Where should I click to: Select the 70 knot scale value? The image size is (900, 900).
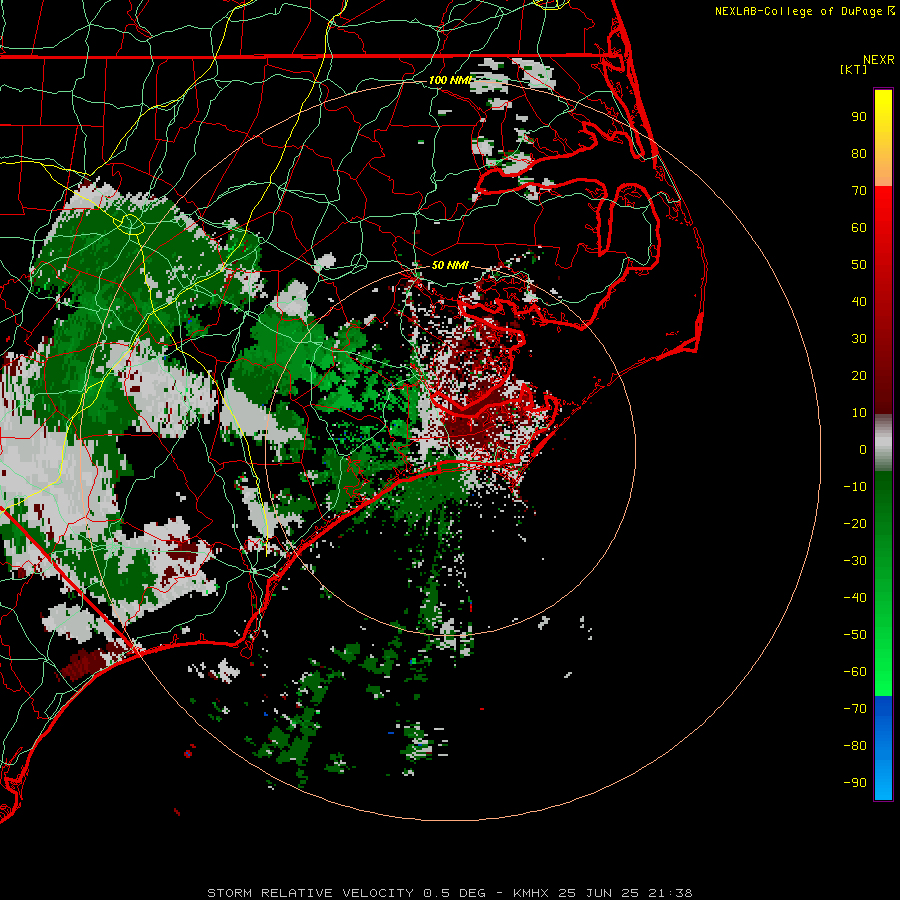(x=859, y=191)
